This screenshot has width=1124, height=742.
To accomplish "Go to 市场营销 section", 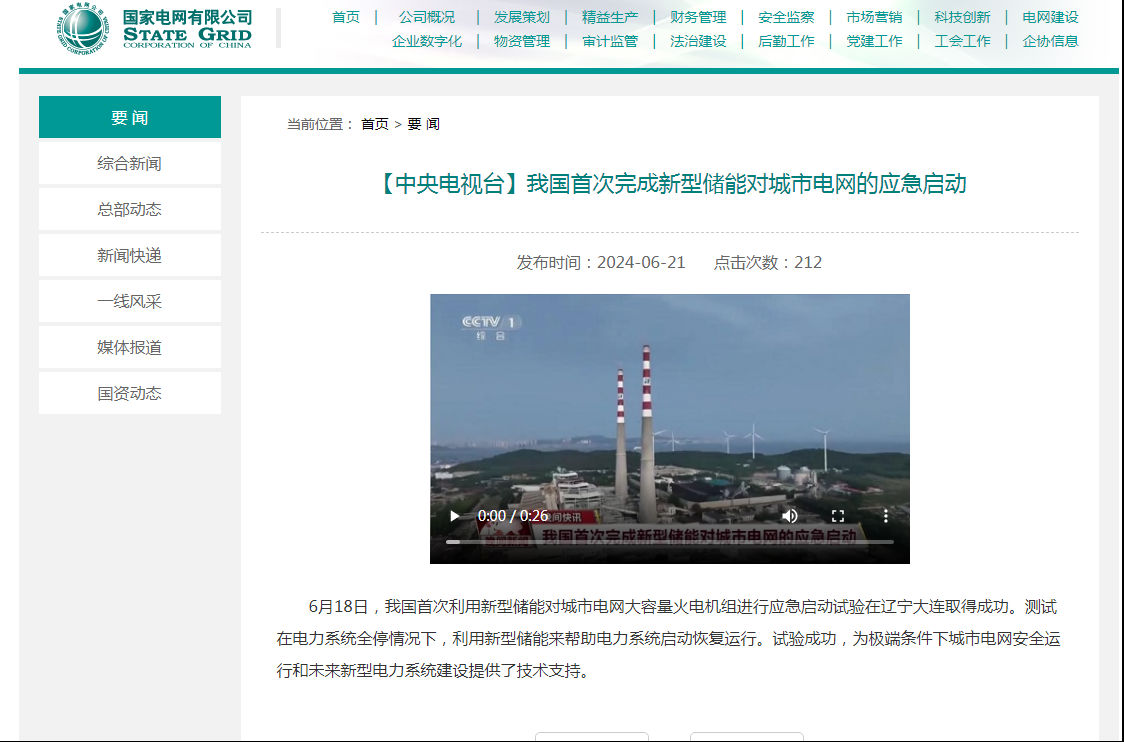I will (875, 17).
